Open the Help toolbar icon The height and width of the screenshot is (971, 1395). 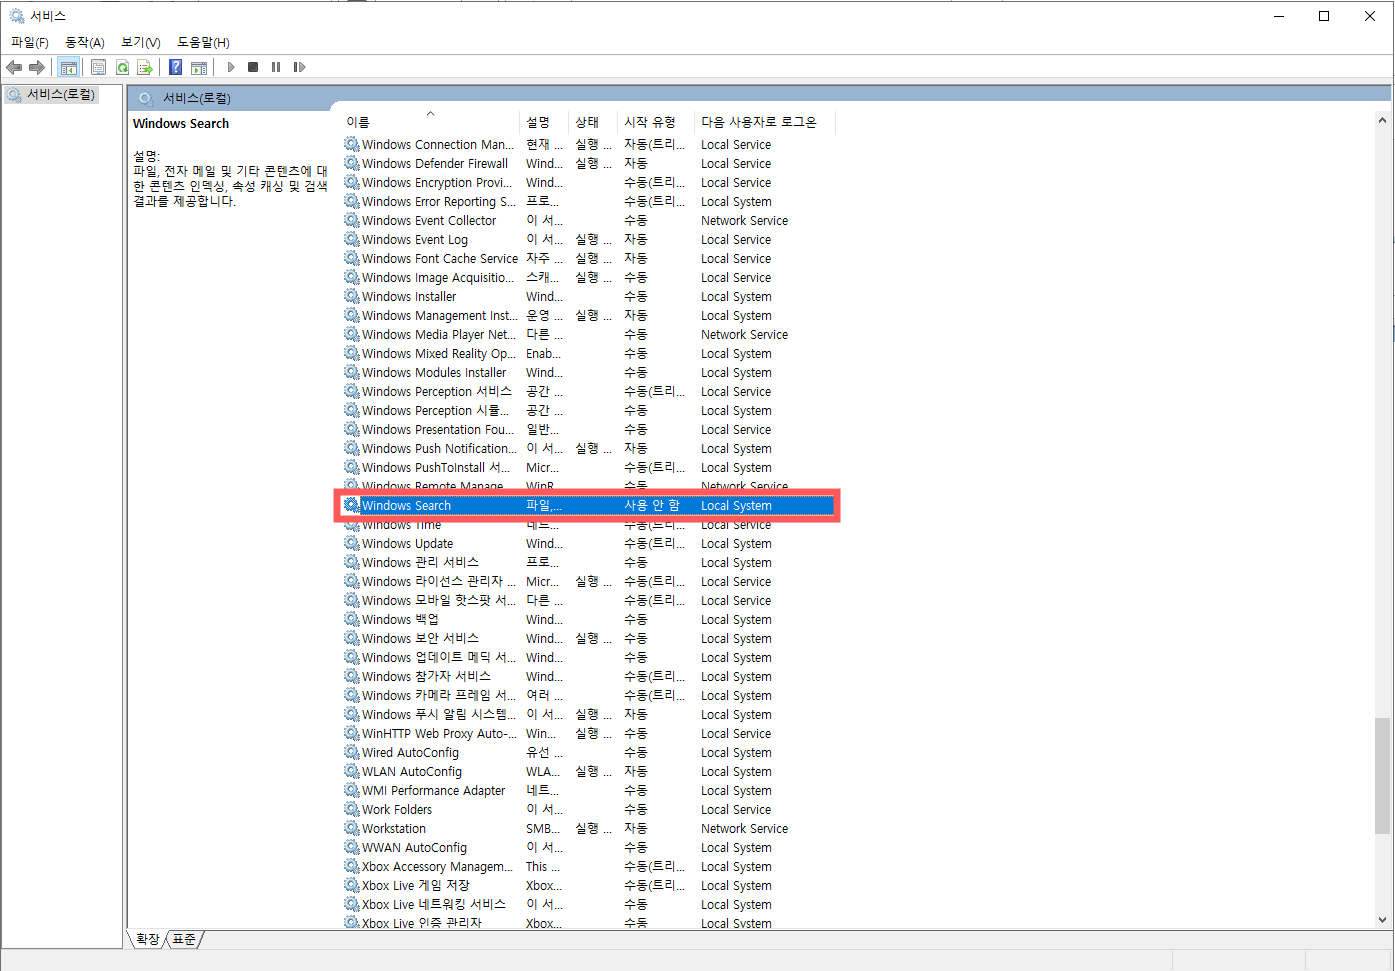coord(176,67)
